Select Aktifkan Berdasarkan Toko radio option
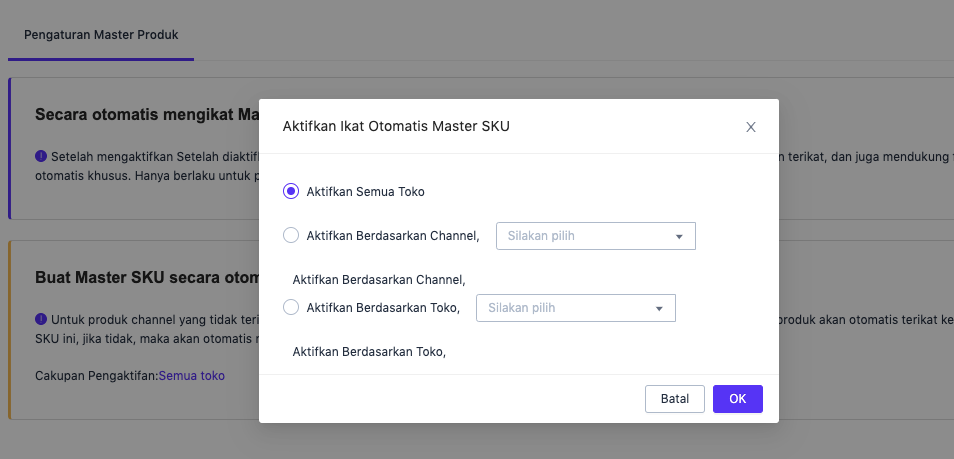 coord(291,307)
